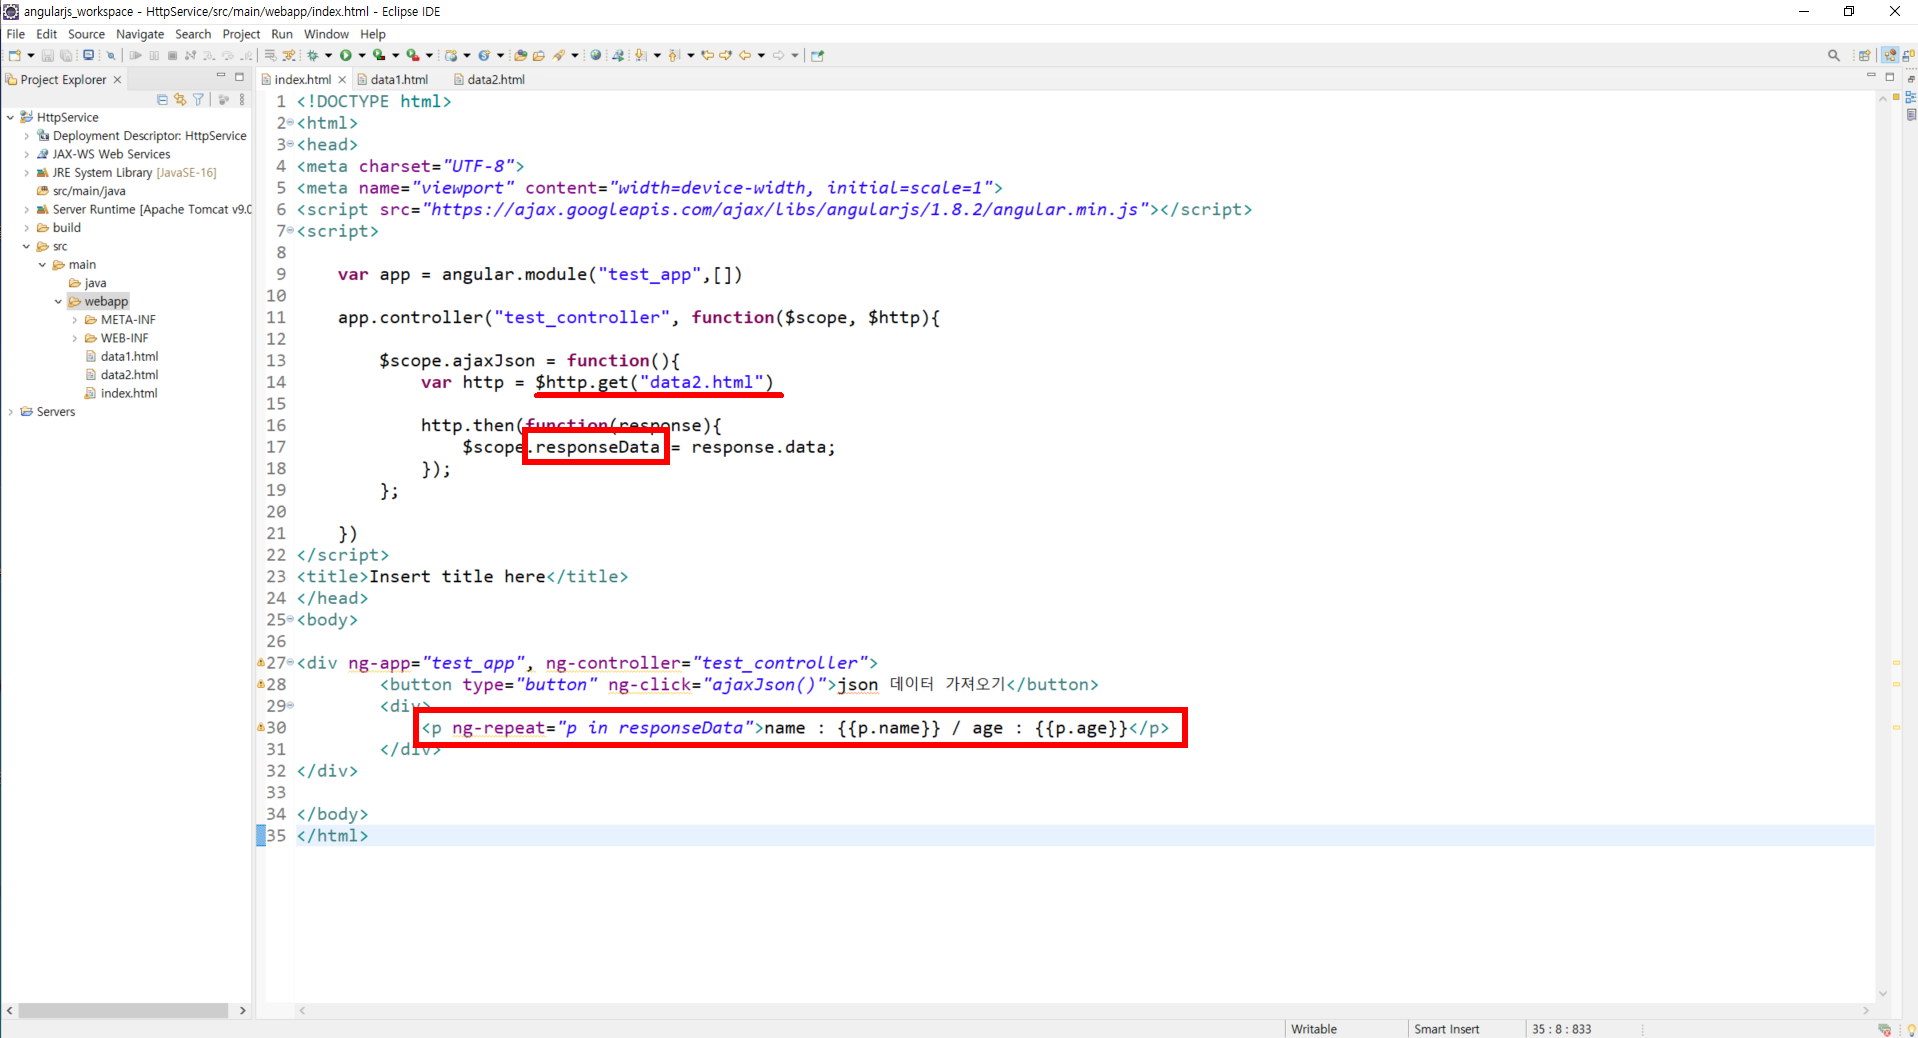Image resolution: width=1918 pixels, height=1038 pixels.
Task: Select index.html in the project tree
Action: pyautogui.click(x=121, y=393)
